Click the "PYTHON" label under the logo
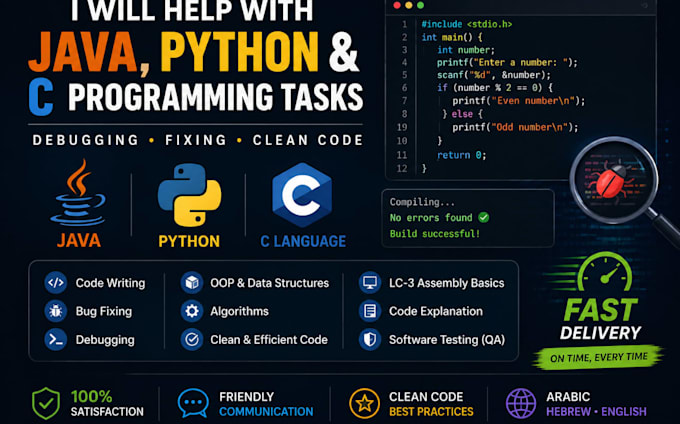The image size is (680, 424). coord(189,241)
